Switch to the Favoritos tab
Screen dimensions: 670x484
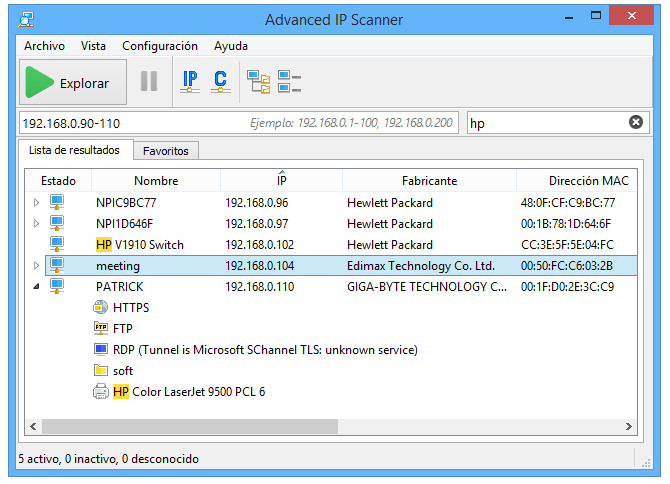click(165, 151)
